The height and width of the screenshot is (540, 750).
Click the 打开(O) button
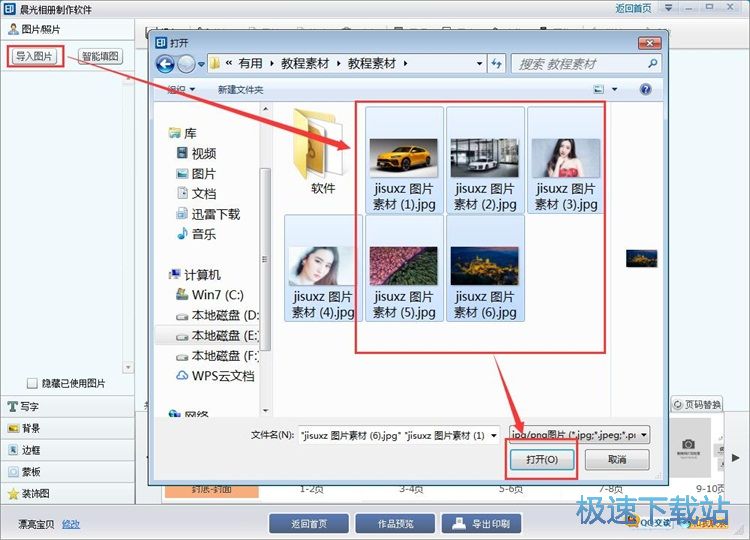tap(542, 460)
